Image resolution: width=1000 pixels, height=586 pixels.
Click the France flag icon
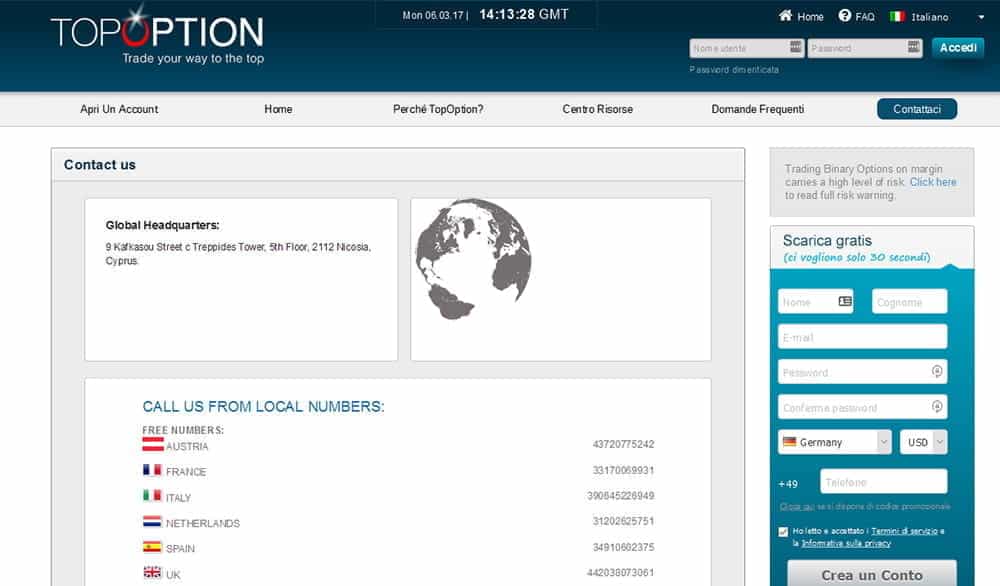[152, 470]
